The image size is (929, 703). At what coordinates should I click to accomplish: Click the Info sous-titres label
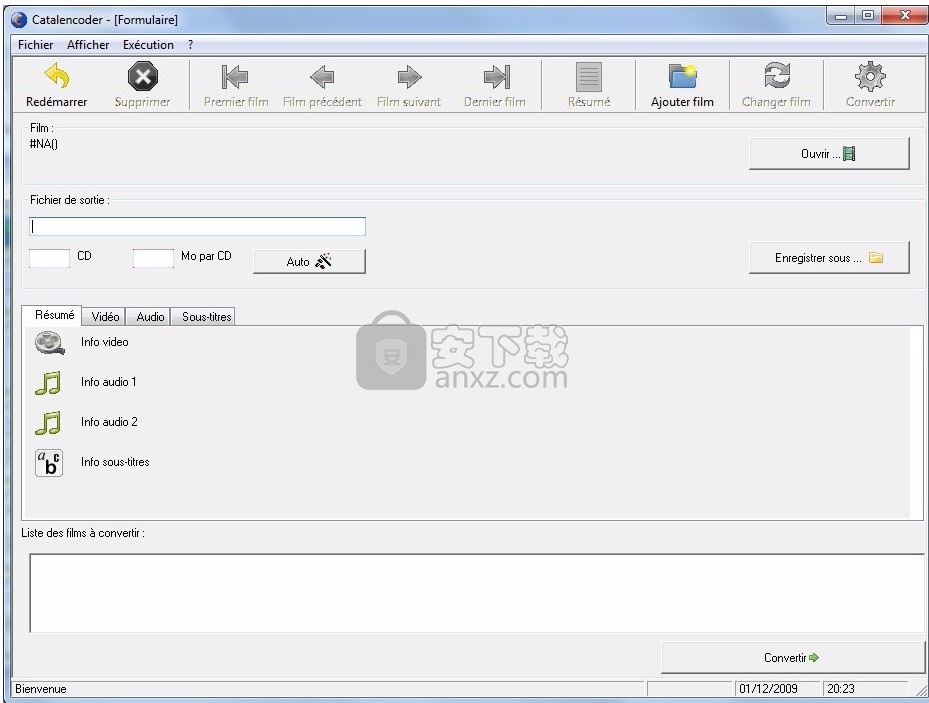click(115, 463)
